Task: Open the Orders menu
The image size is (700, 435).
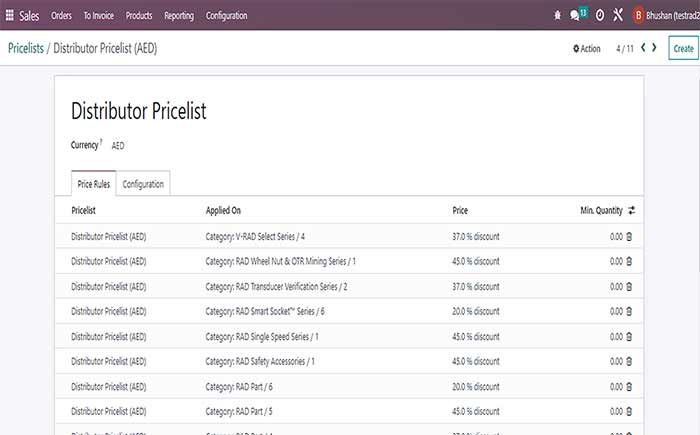Action: pyautogui.click(x=61, y=16)
